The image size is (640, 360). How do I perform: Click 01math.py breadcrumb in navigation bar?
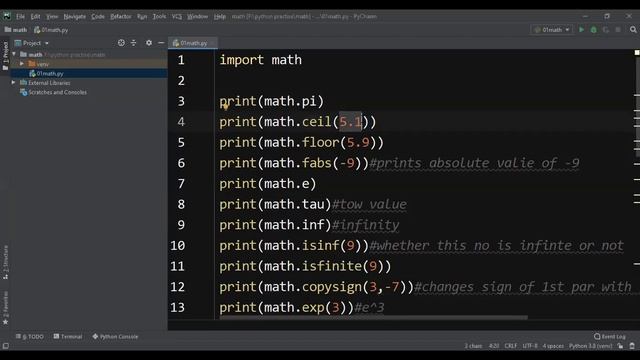point(51,30)
